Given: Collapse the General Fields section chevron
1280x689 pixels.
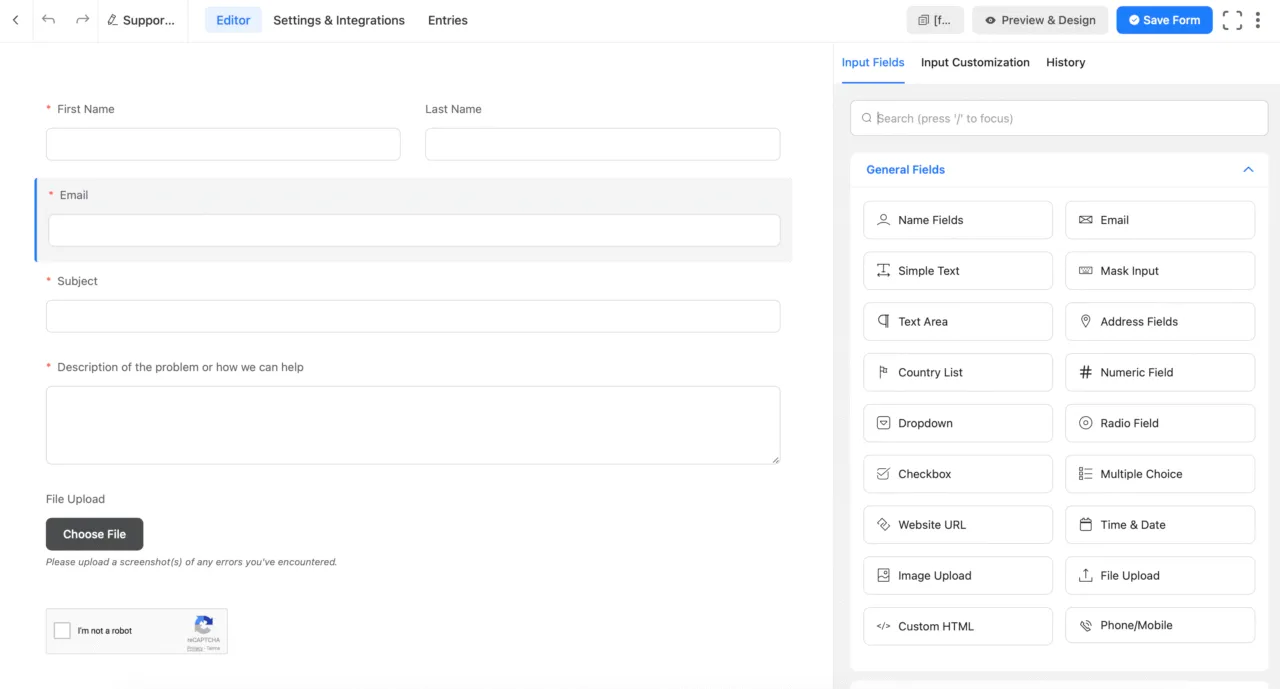Looking at the screenshot, I should (x=1248, y=170).
